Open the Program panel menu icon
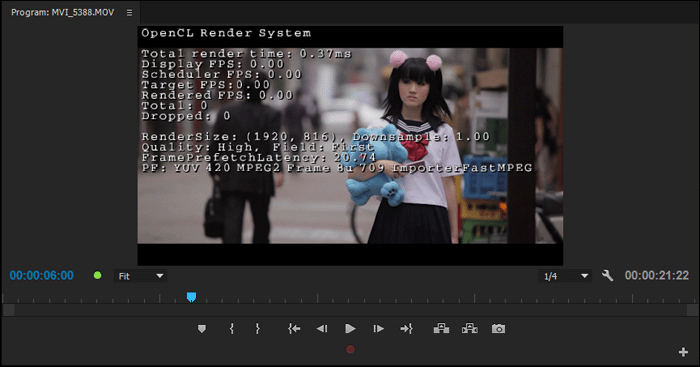Screen dimensions: 700x367 129,13
